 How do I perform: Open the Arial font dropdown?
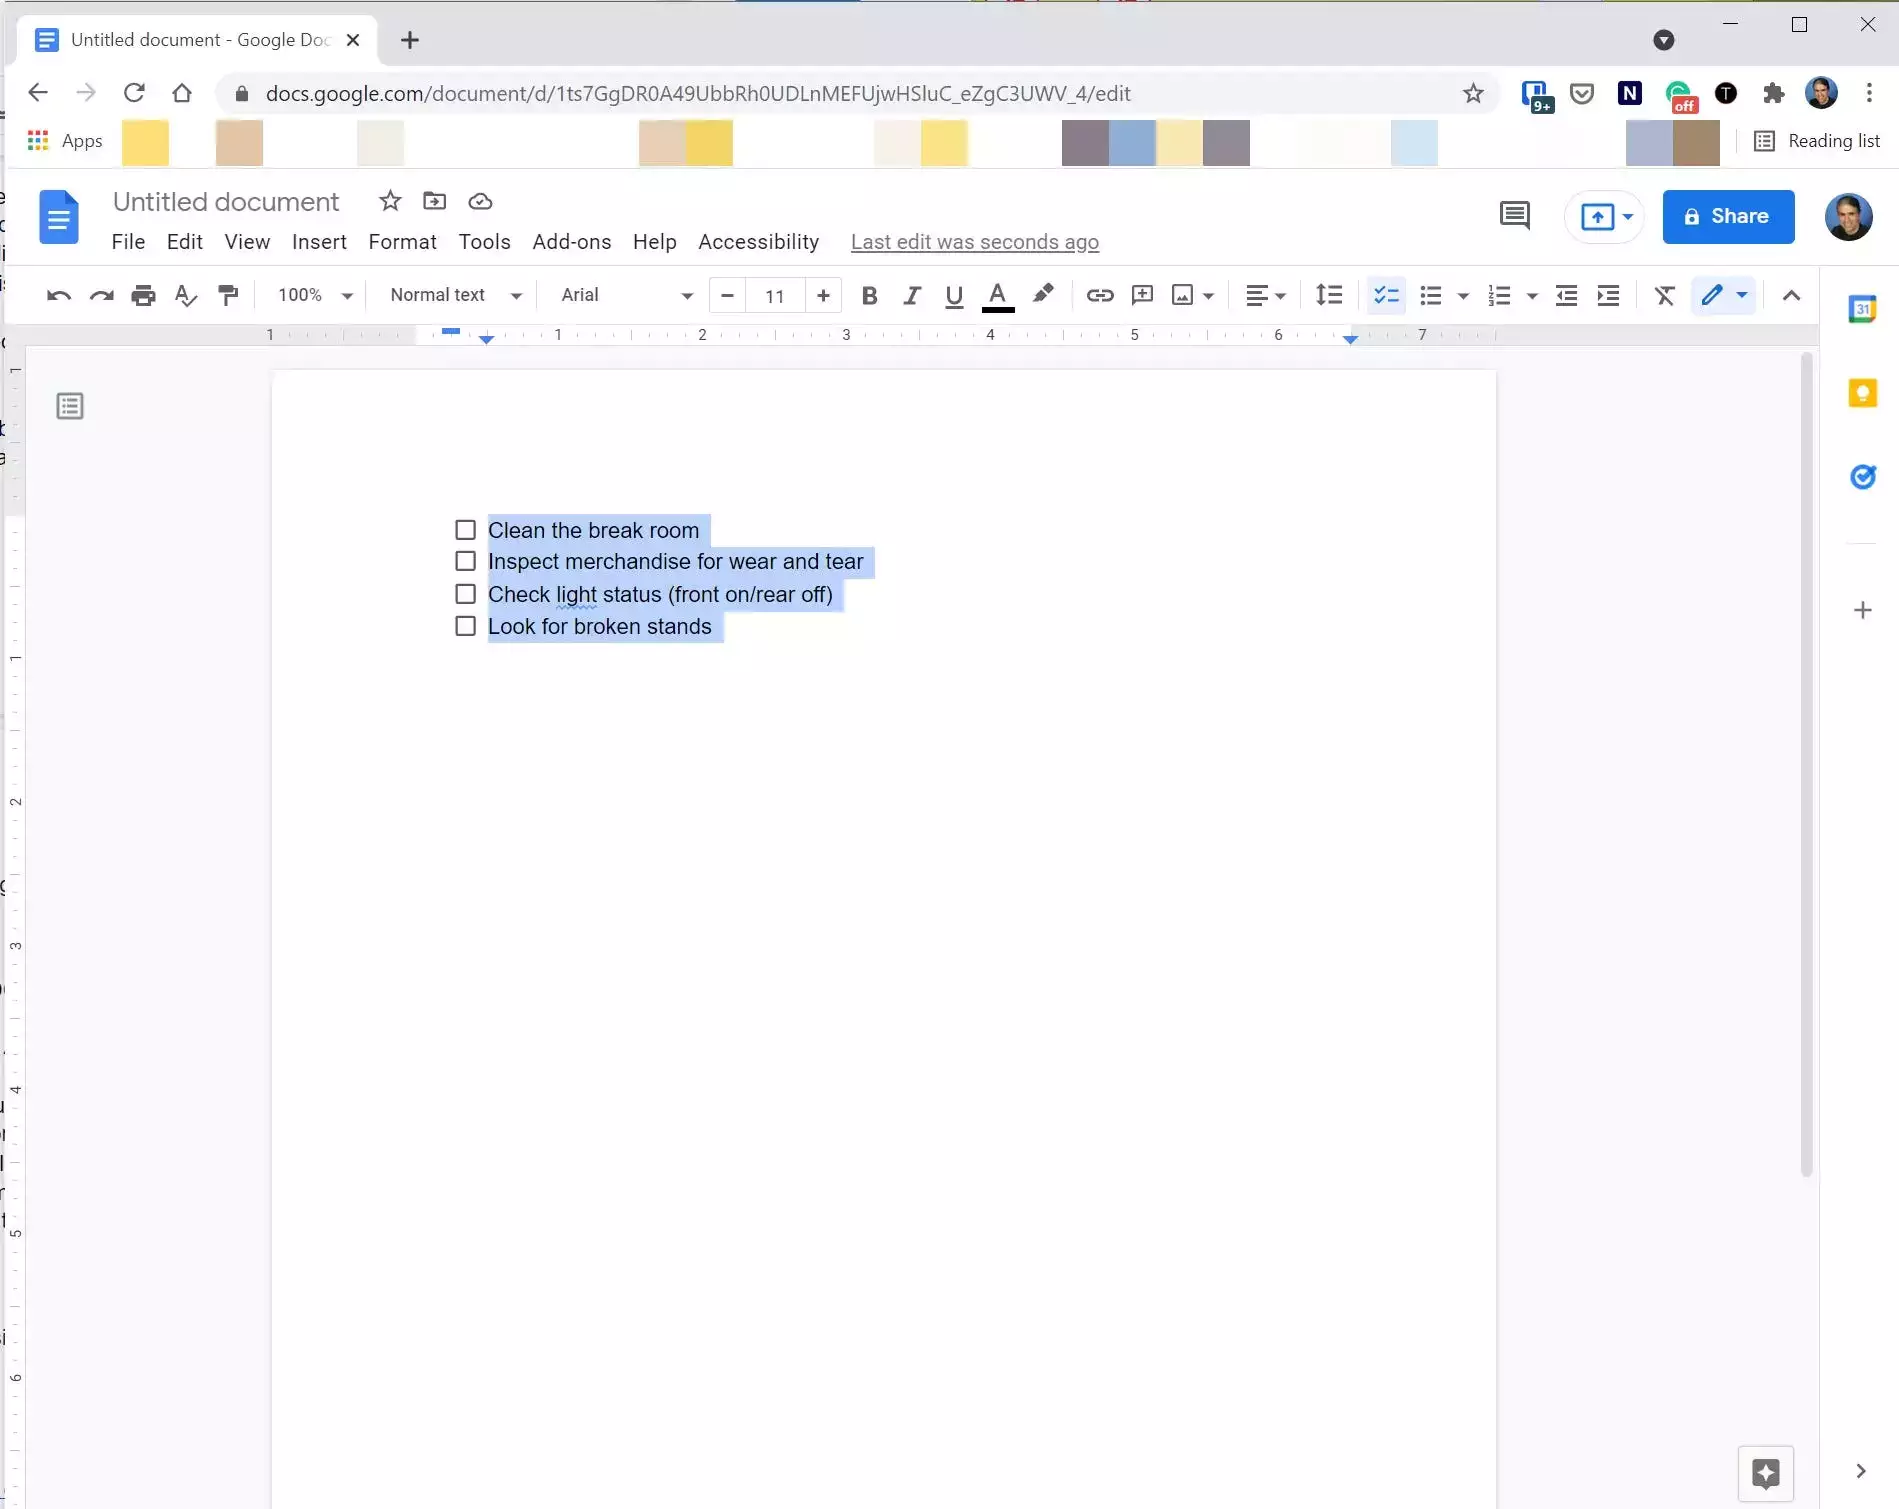(626, 295)
